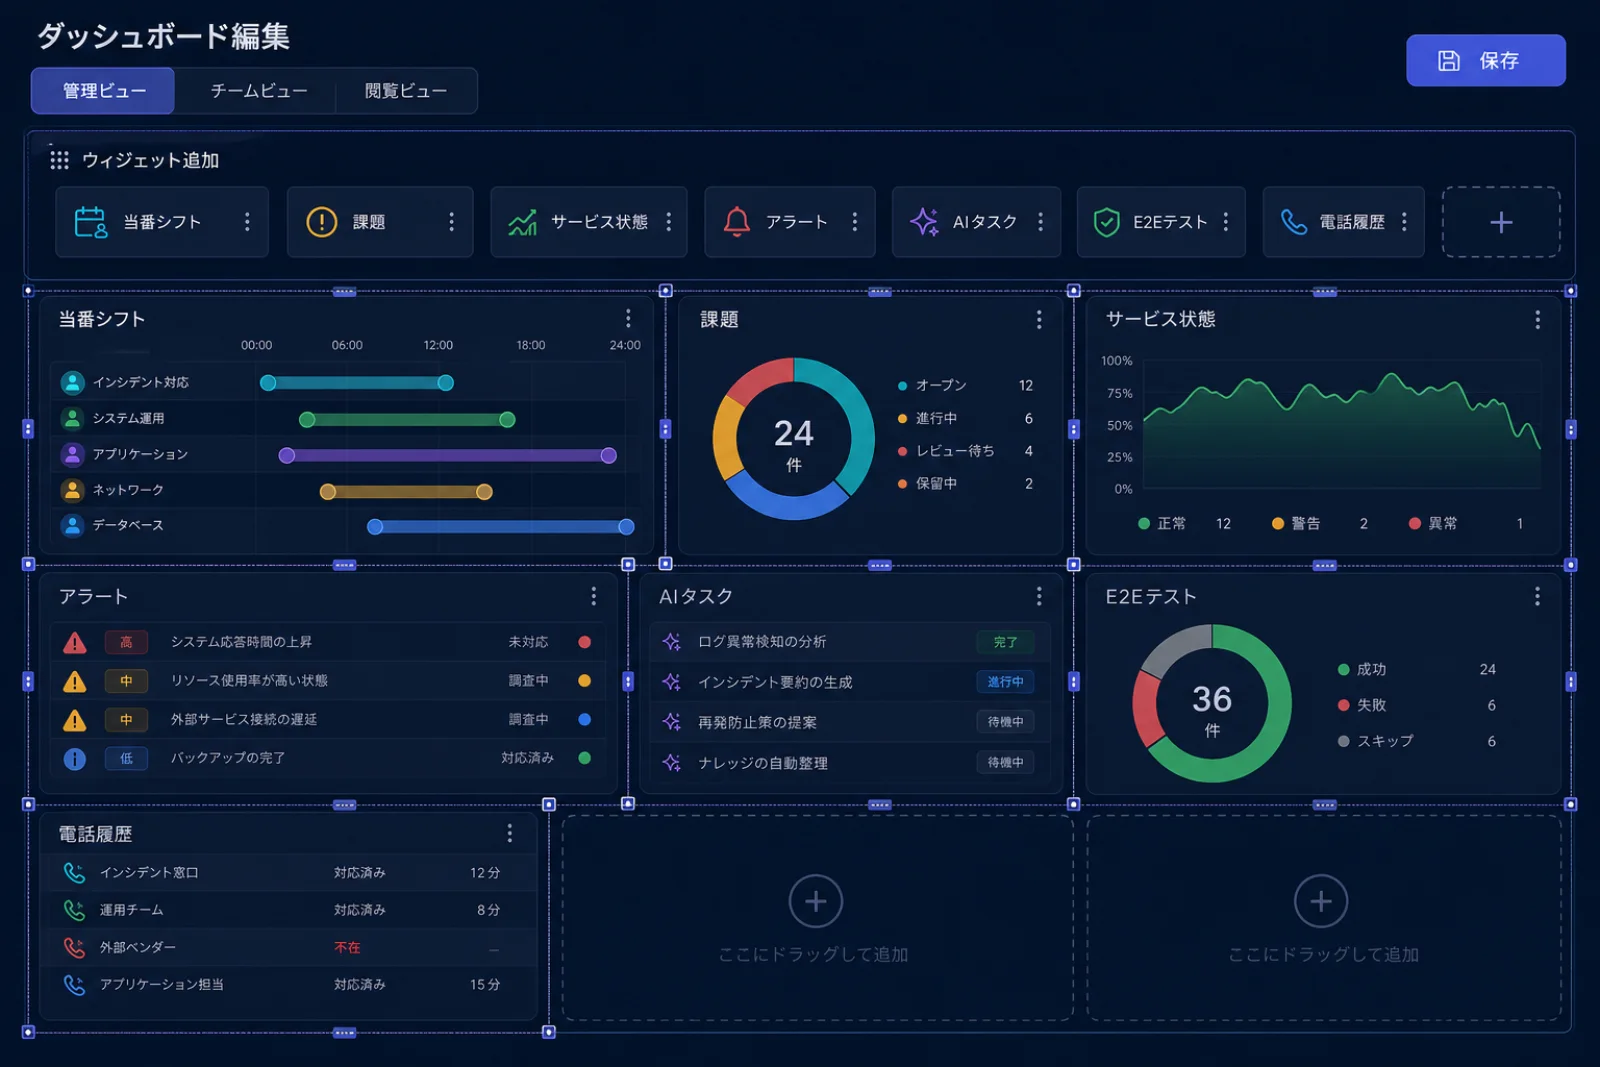Click the インシデント対応 shift bar end handle
Image resolution: width=1600 pixels, height=1067 pixels.
(446, 383)
